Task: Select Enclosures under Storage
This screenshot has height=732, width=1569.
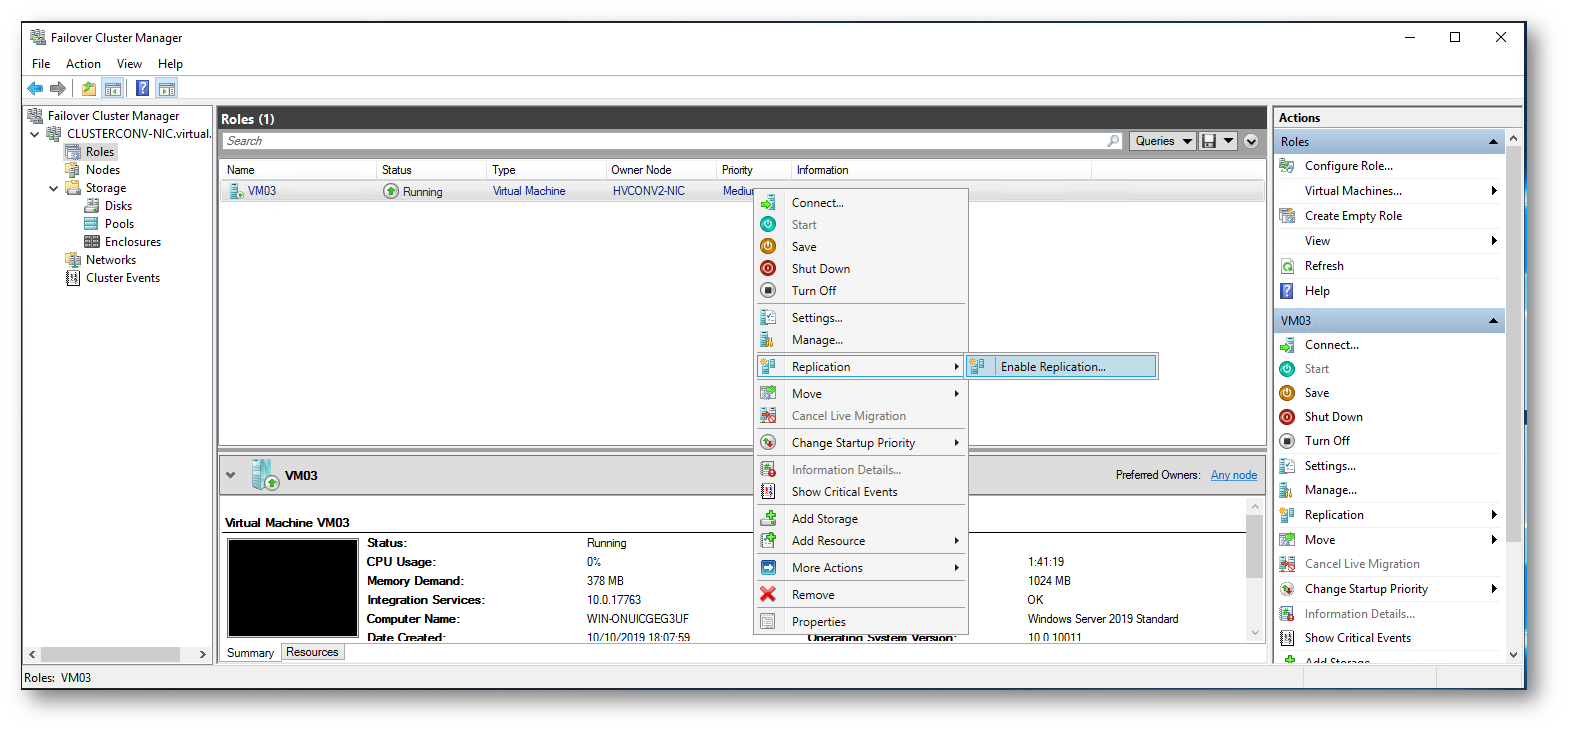Action: pos(133,242)
